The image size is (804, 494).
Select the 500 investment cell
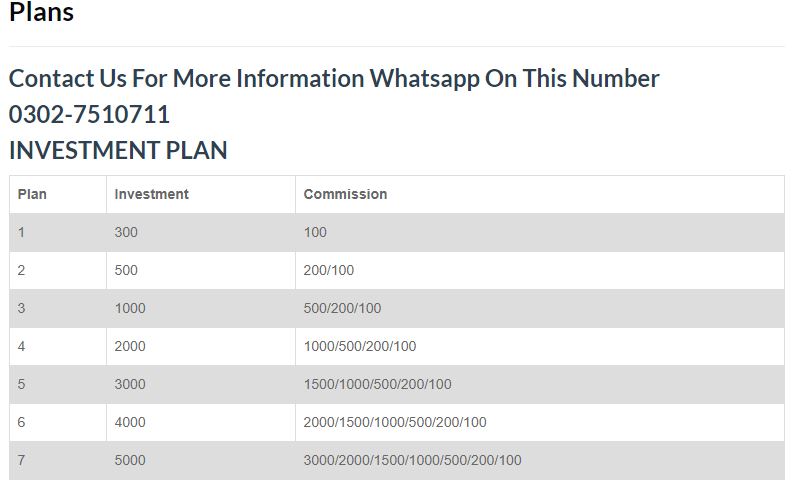click(126, 270)
